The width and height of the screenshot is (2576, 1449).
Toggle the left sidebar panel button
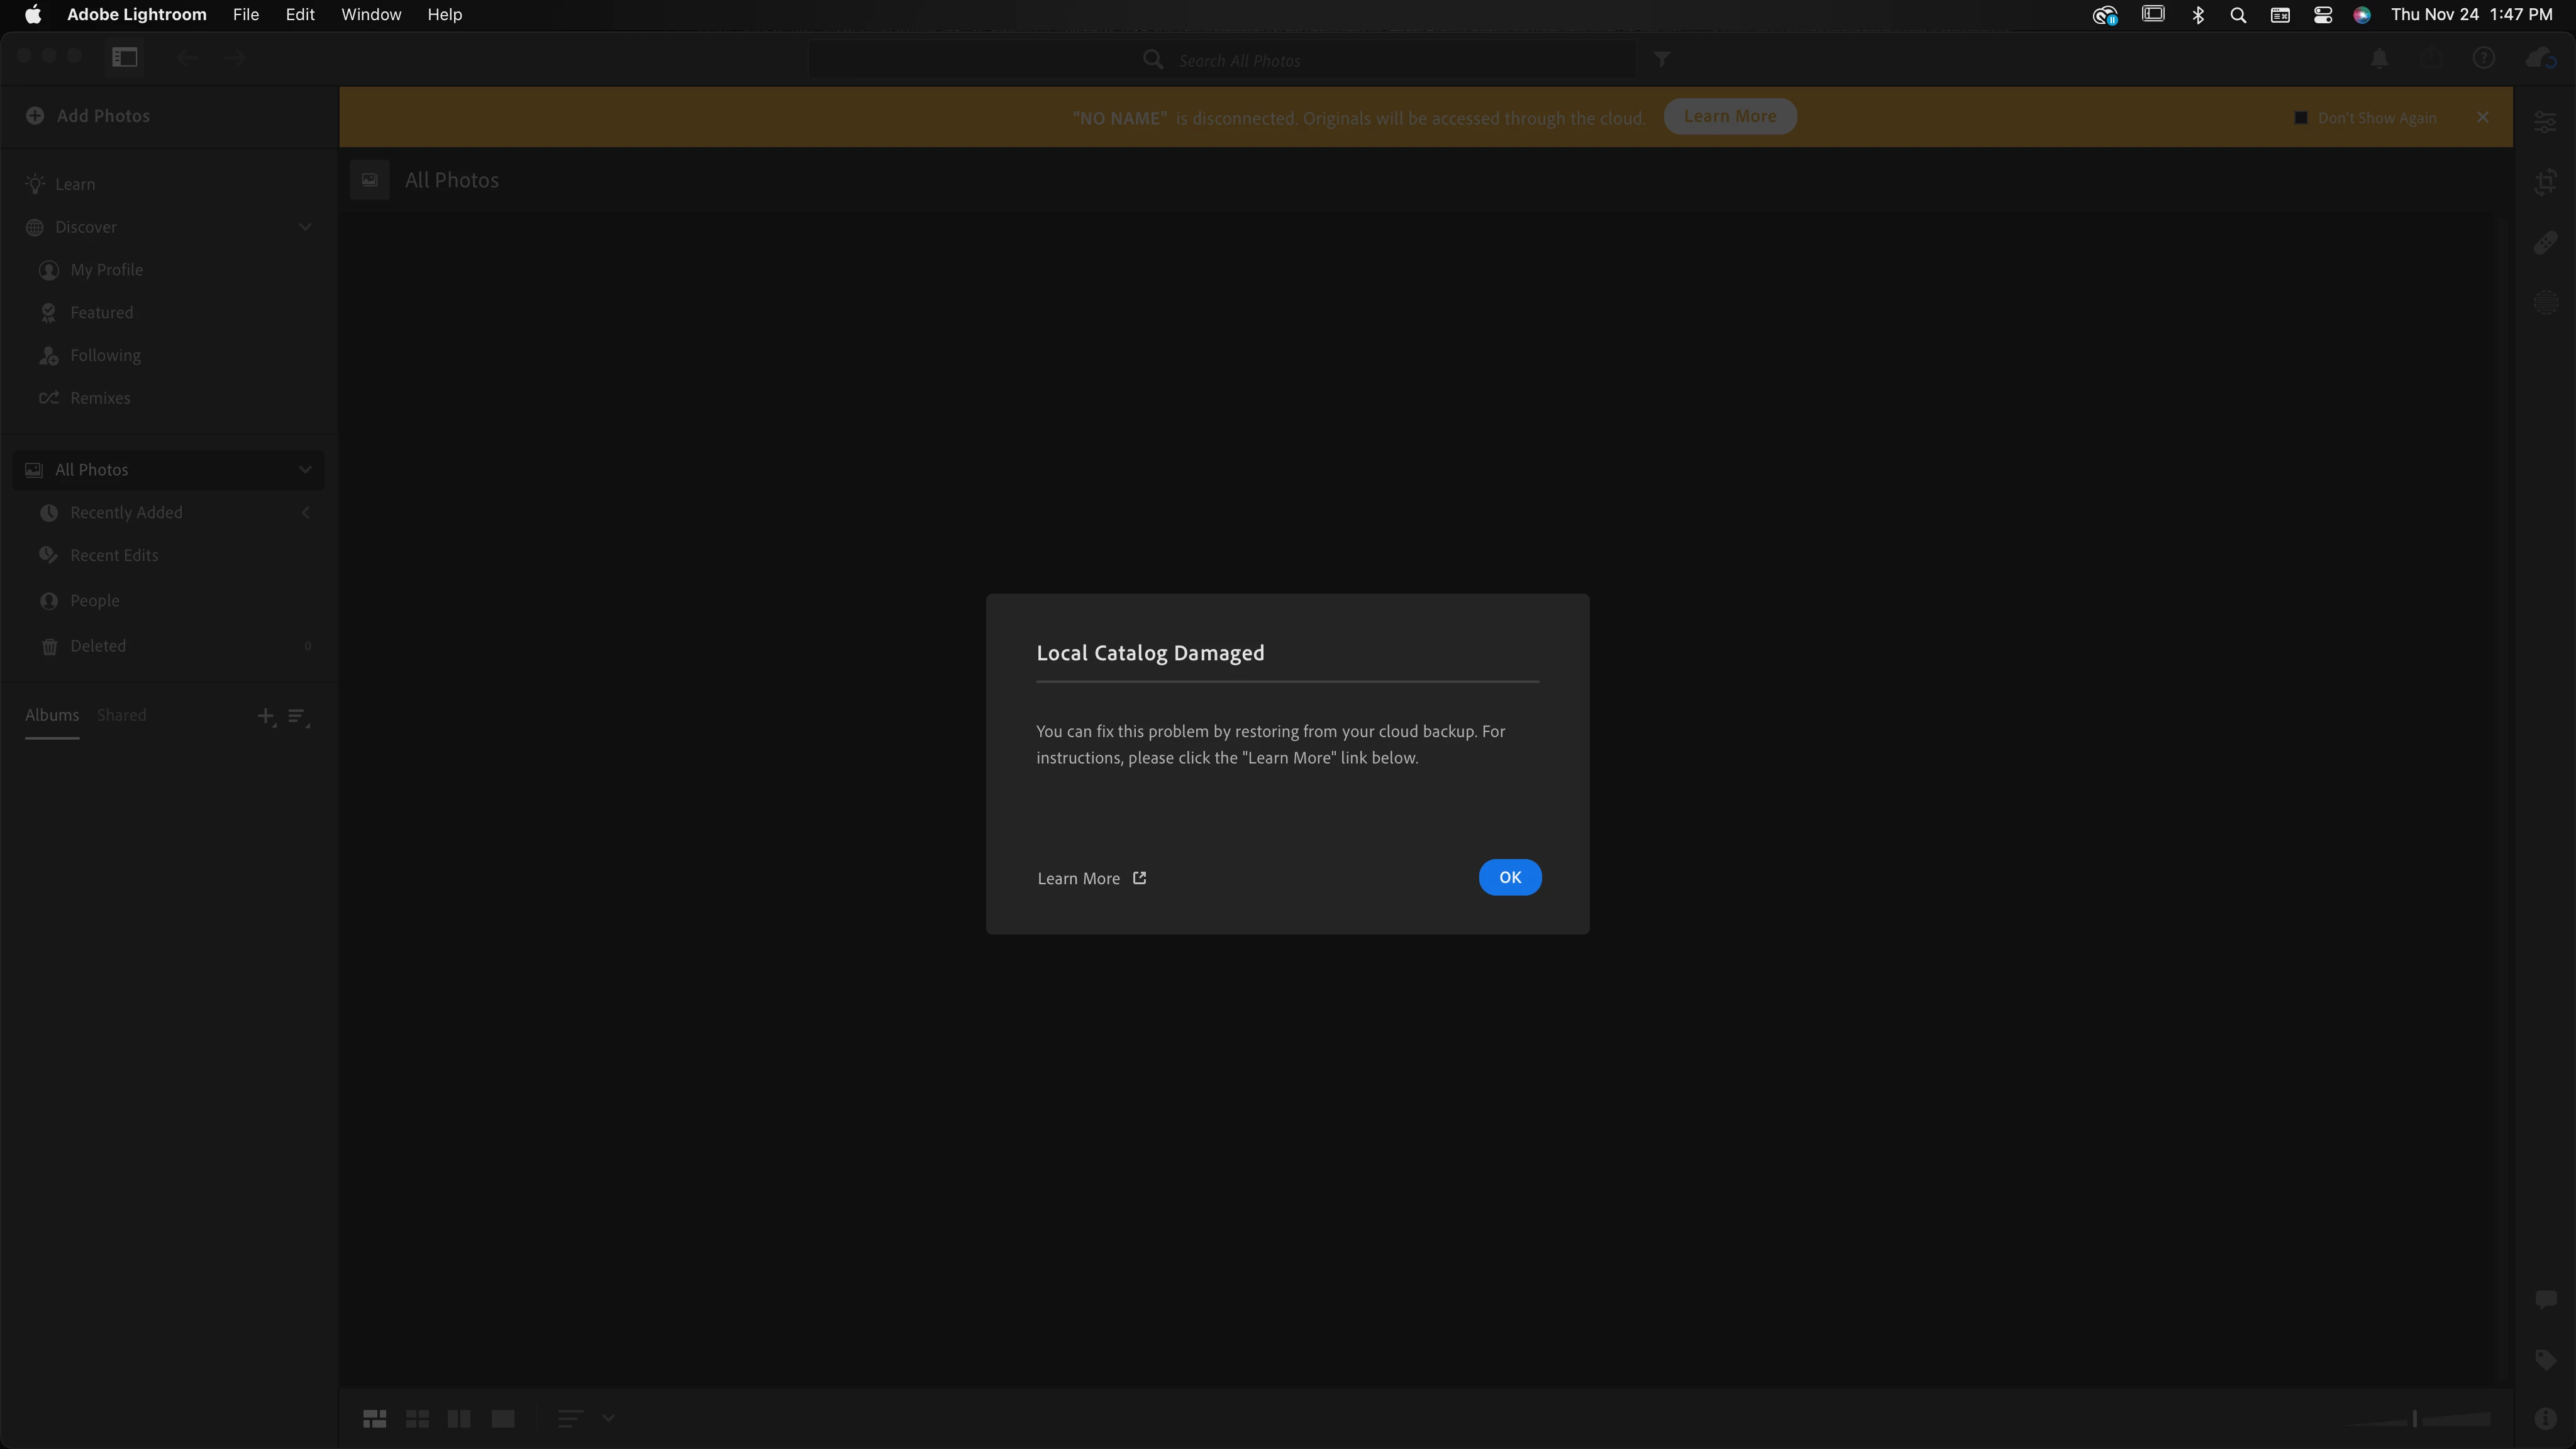pyautogui.click(x=125, y=57)
